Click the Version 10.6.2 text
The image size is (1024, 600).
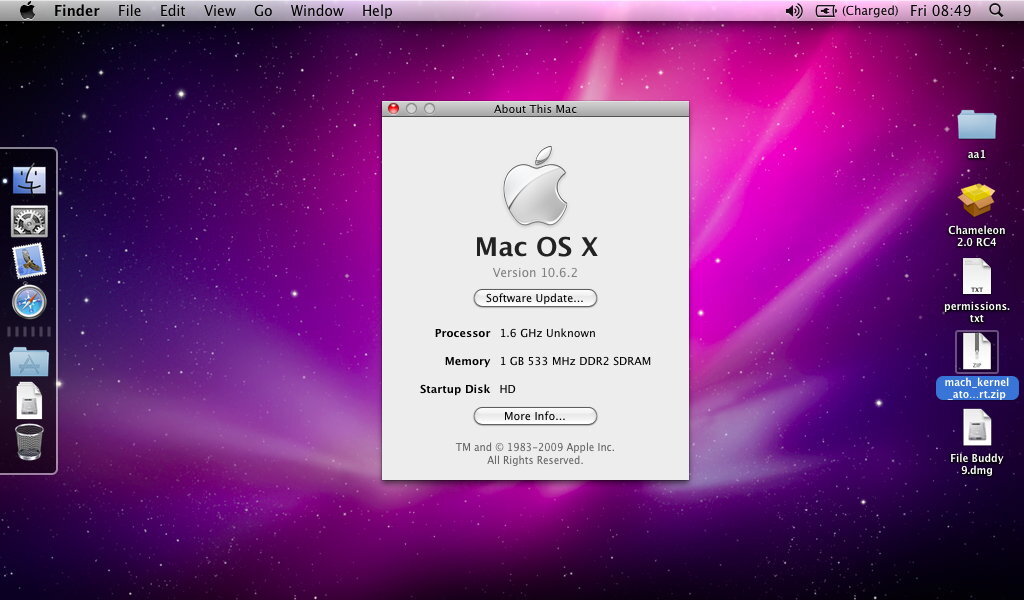coord(535,273)
